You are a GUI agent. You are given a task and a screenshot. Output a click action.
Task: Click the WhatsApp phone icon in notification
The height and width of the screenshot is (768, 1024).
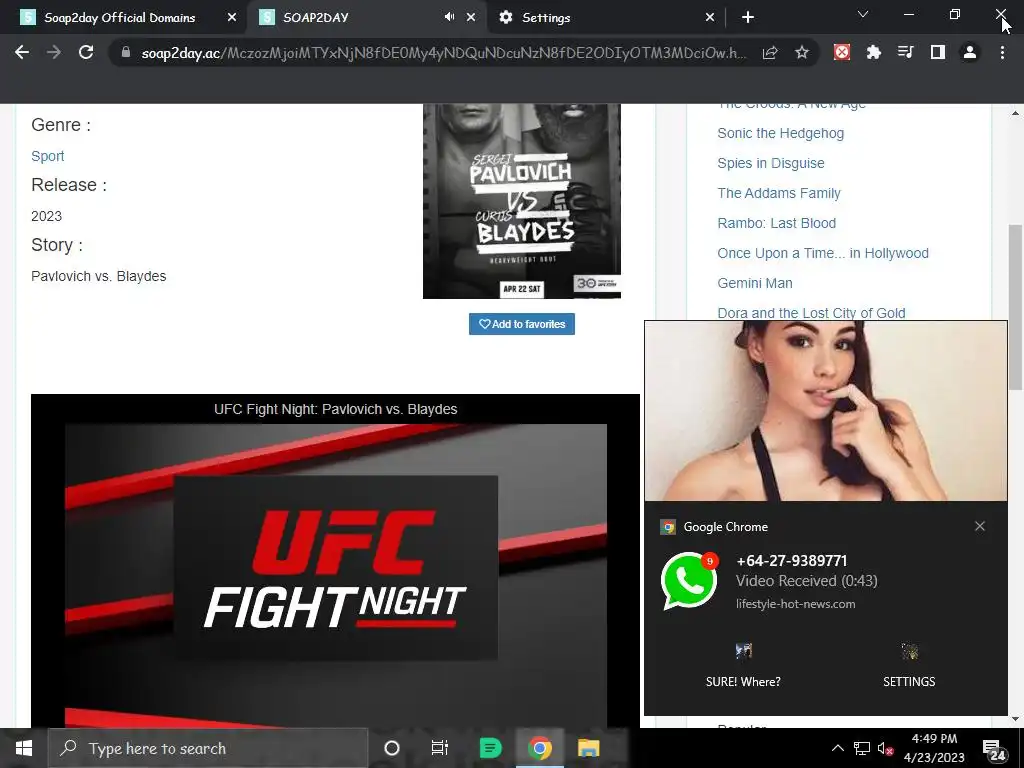[x=689, y=581]
